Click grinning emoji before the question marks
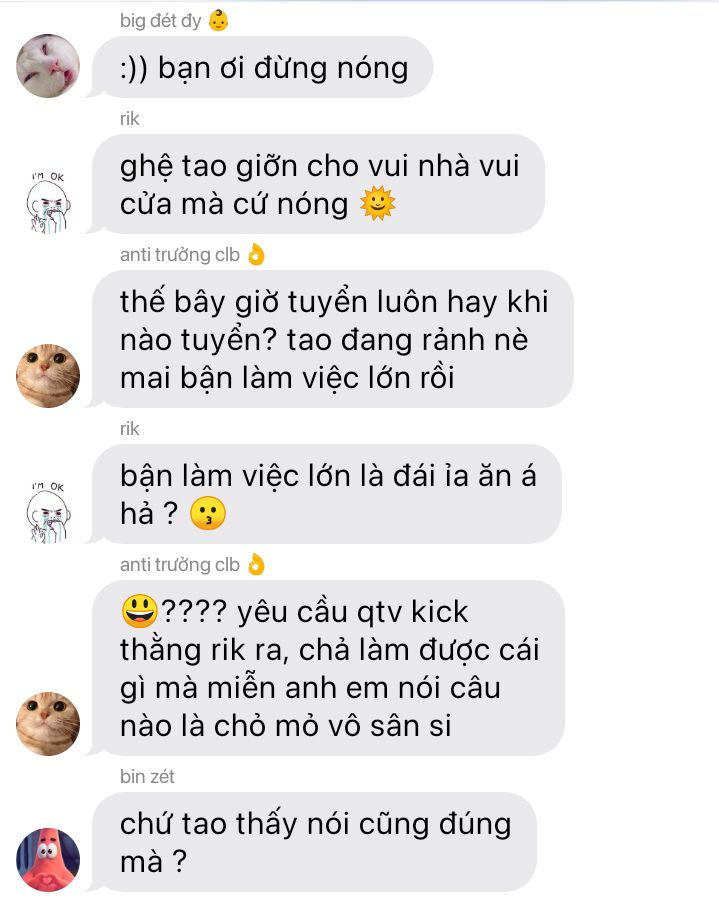Viewport: 719px width, 898px height. [x=140, y=611]
